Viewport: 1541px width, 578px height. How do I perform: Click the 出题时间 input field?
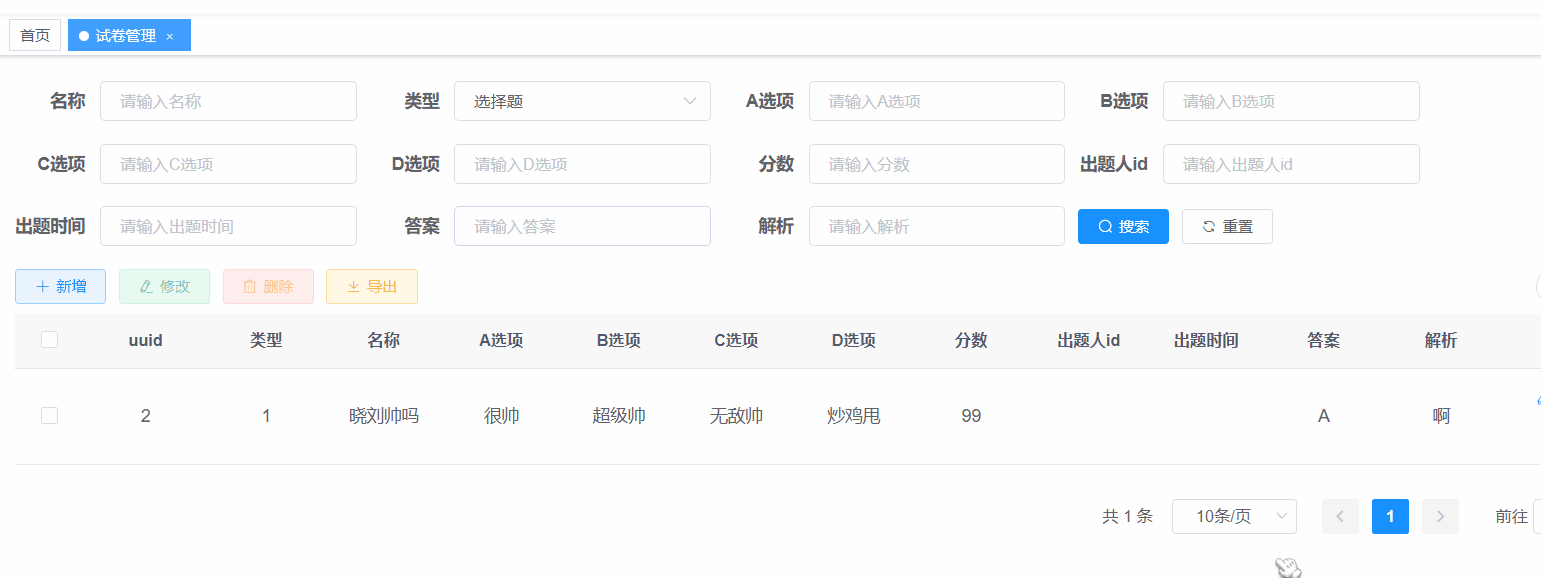[228, 226]
